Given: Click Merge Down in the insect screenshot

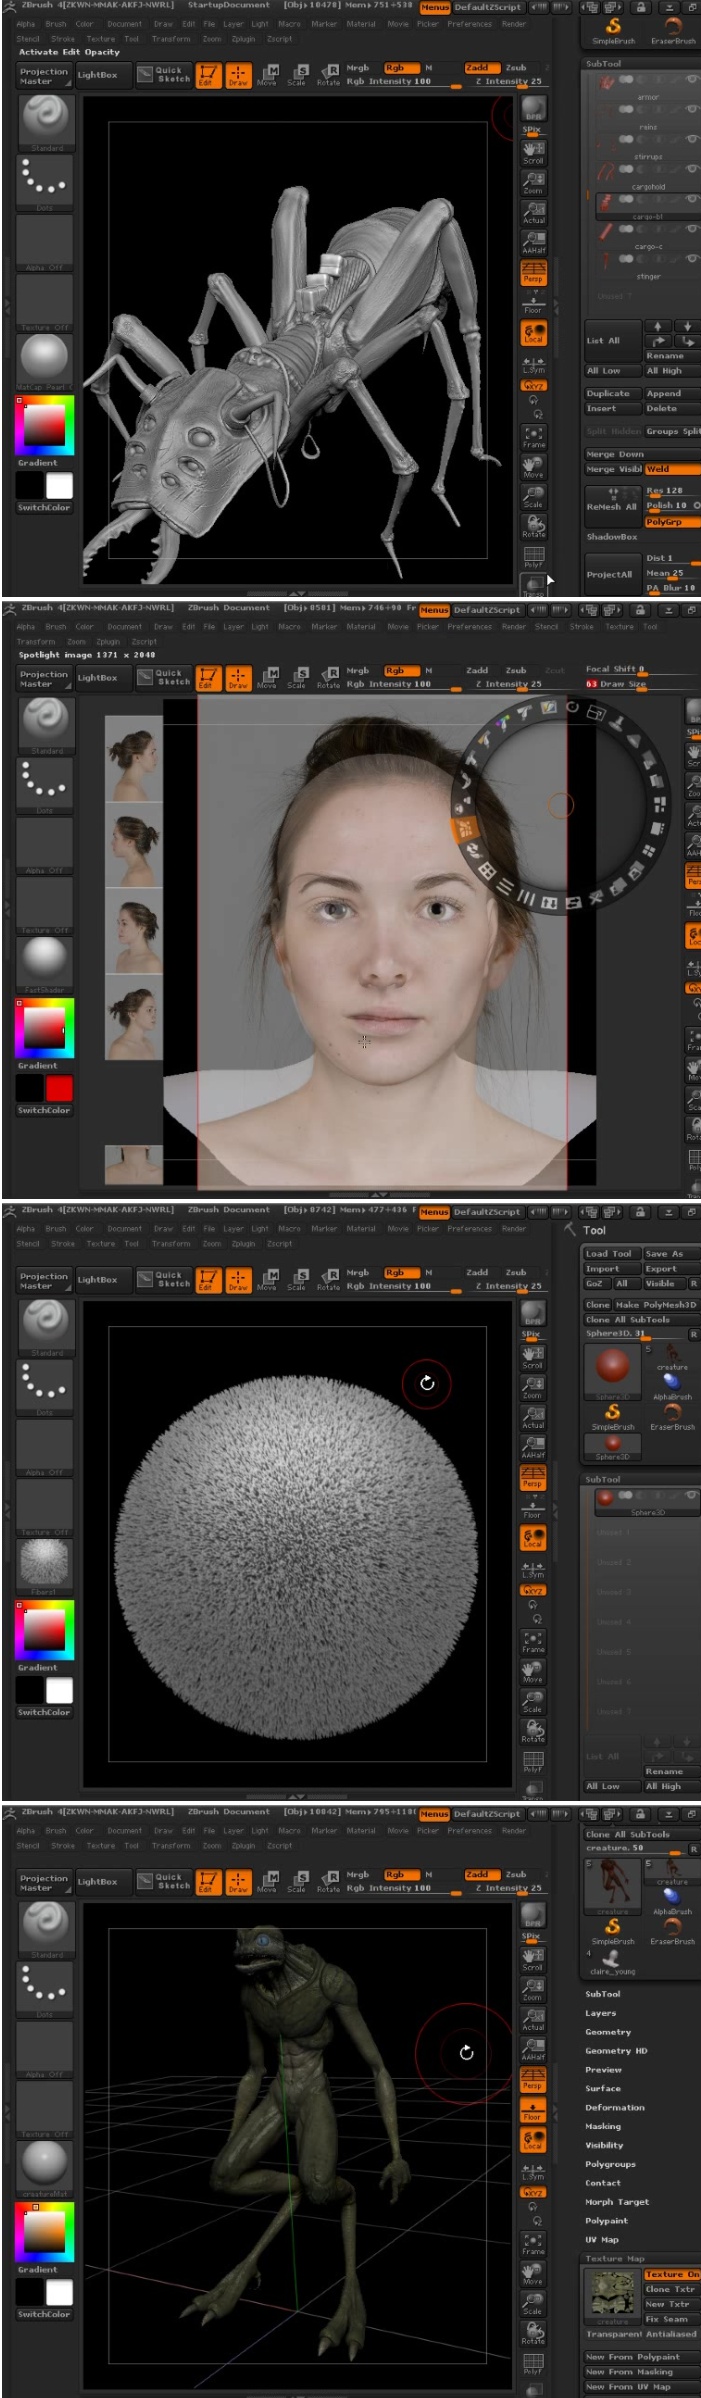Looking at the screenshot, I should click(615, 454).
